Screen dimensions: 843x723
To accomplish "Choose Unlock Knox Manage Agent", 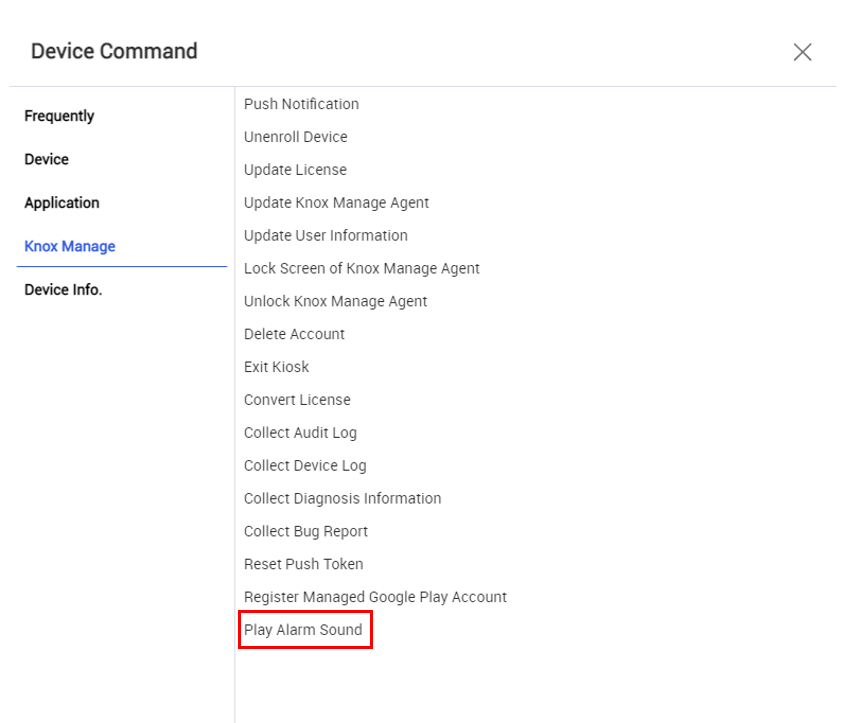I will coord(335,301).
